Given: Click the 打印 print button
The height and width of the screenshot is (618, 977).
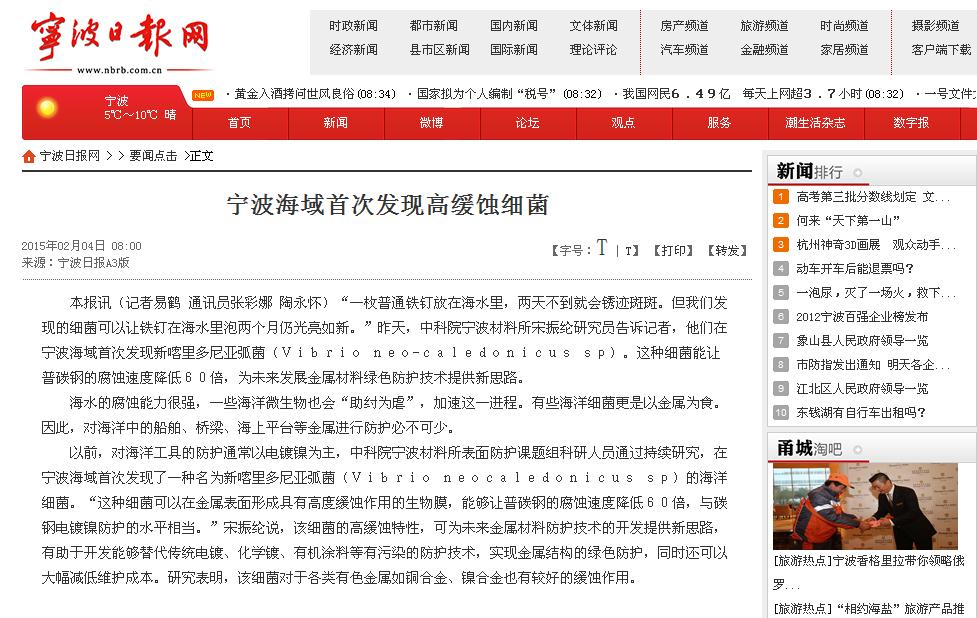Looking at the screenshot, I should (674, 250).
